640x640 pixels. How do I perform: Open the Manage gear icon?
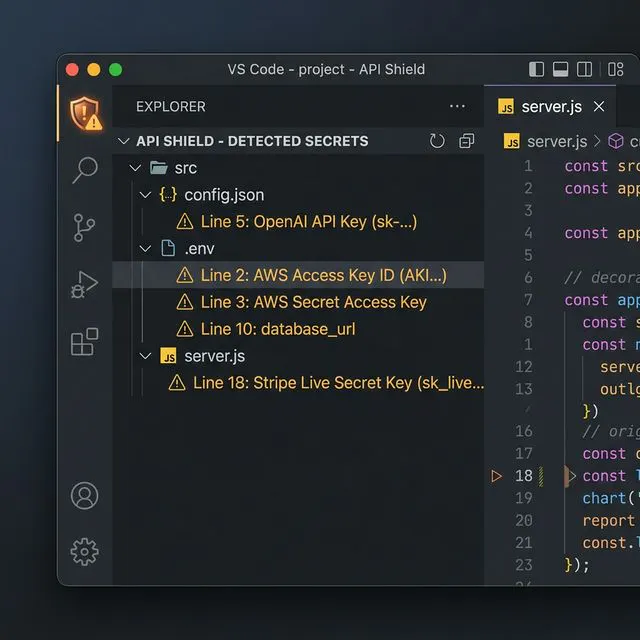tap(84, 552)
